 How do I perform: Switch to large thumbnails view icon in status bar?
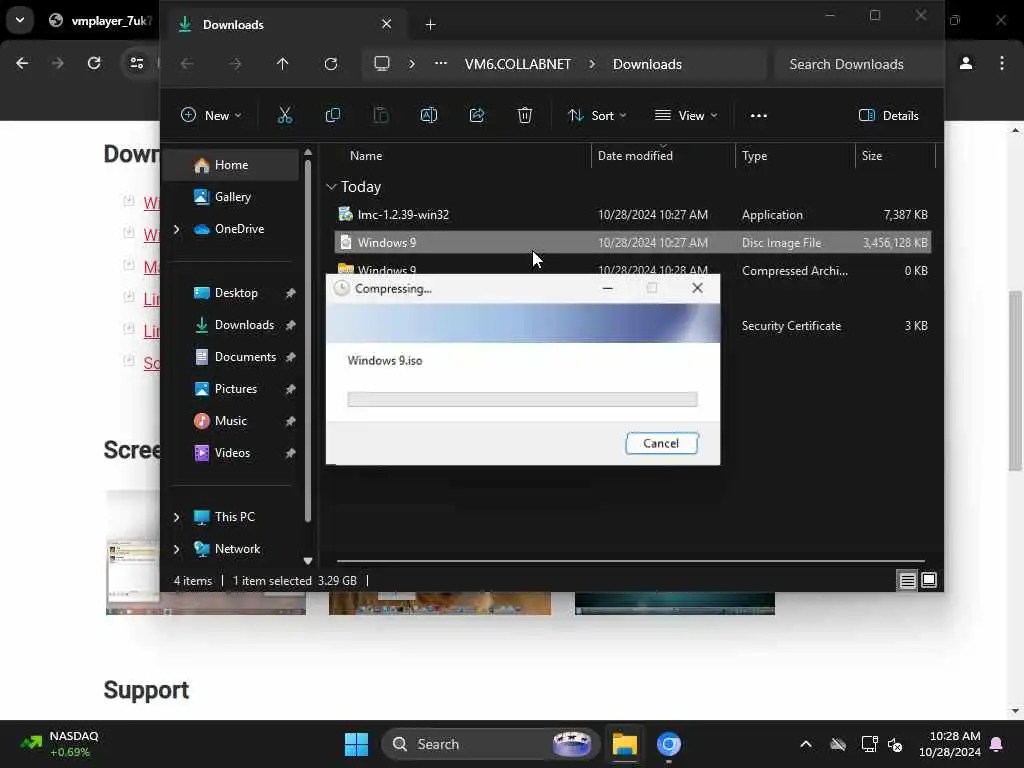tap(929, 580)
